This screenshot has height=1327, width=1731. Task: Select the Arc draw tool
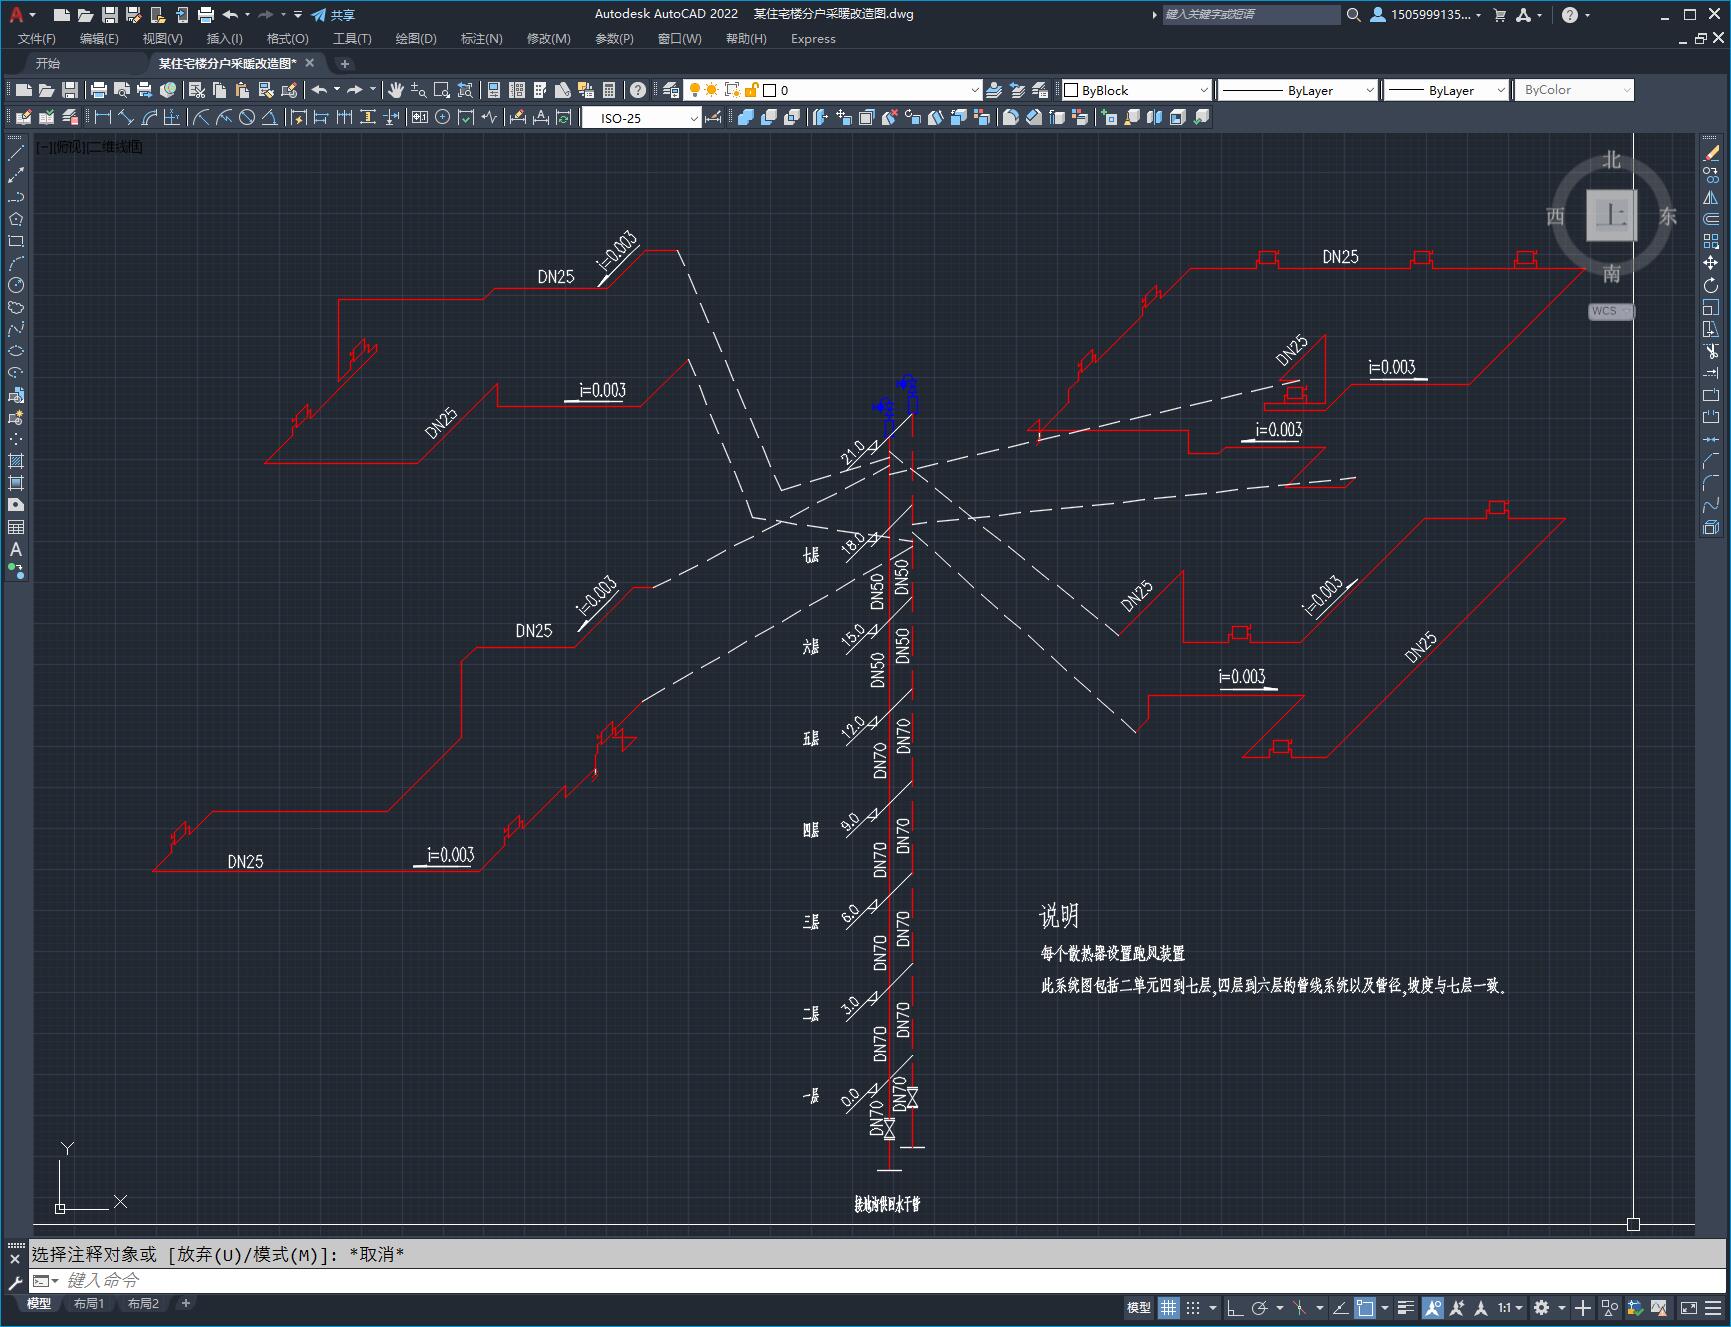tap(16, 263)
